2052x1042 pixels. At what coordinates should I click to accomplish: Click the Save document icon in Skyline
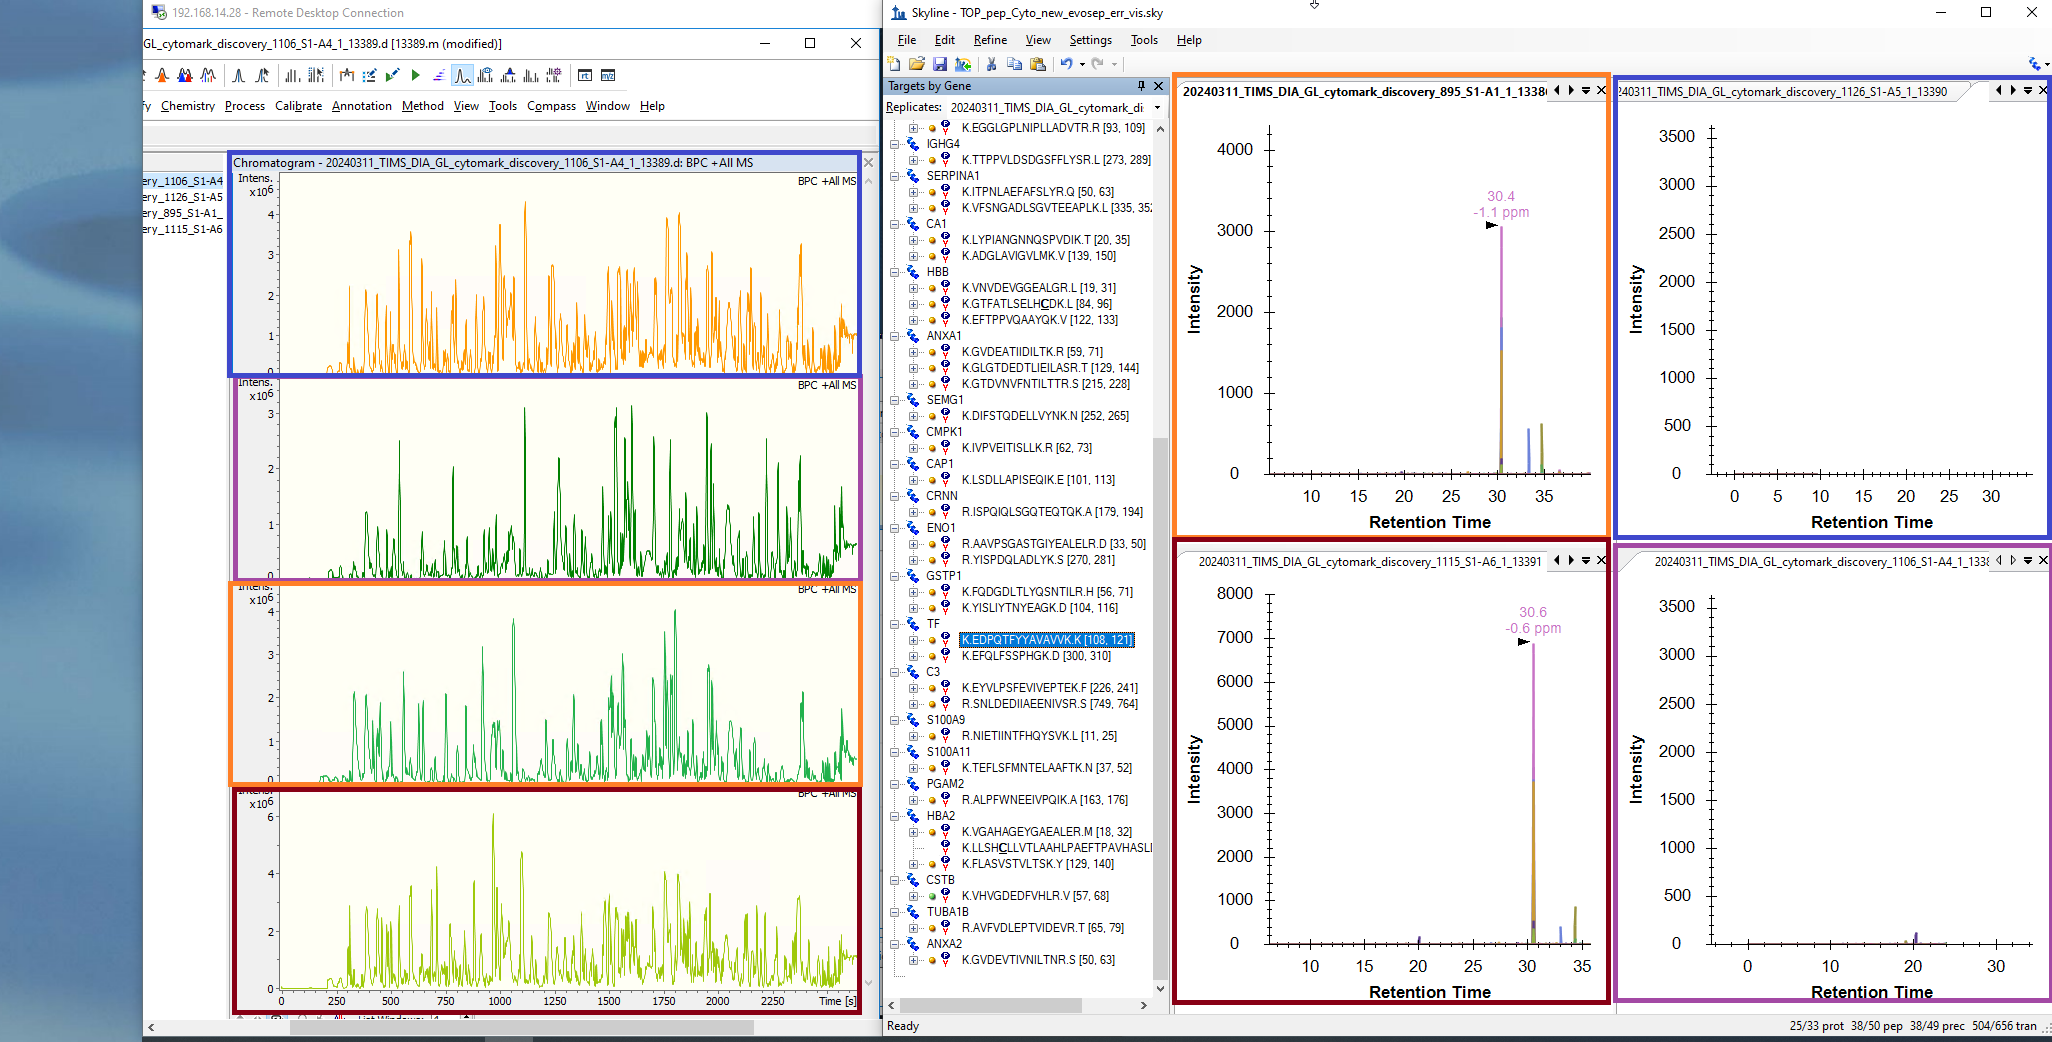coord(940,64)
